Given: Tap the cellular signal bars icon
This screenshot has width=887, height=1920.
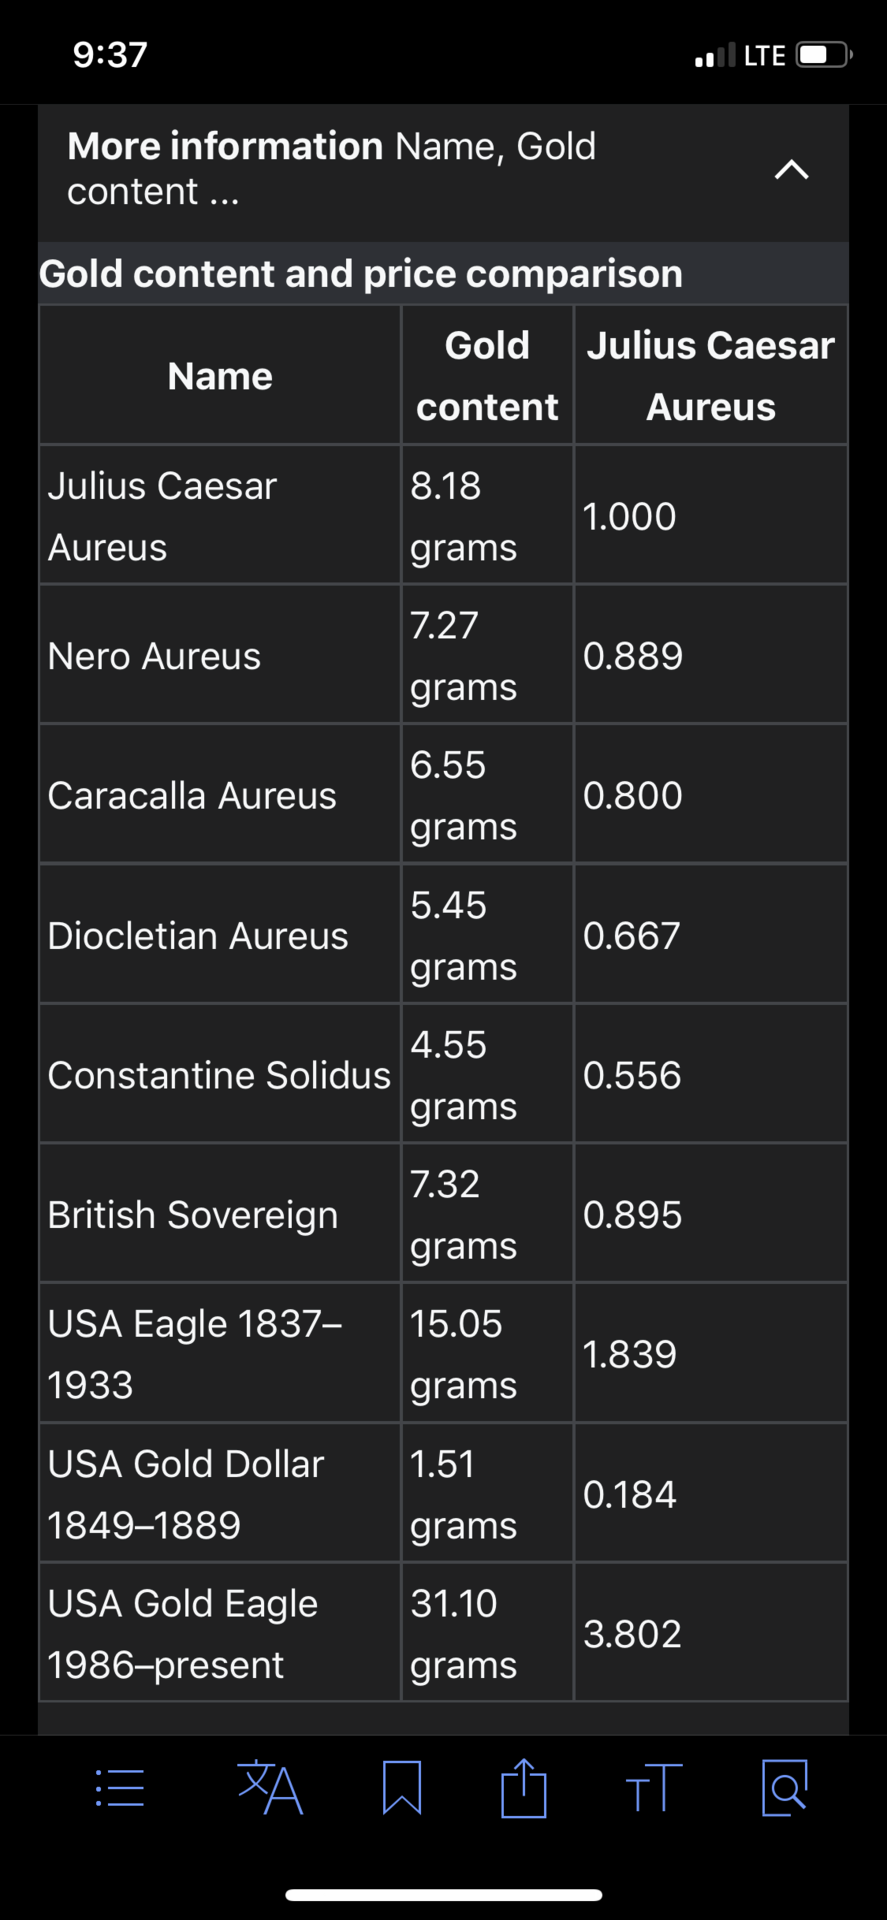Looking at the screenshot, I should [x=715, y=55].
